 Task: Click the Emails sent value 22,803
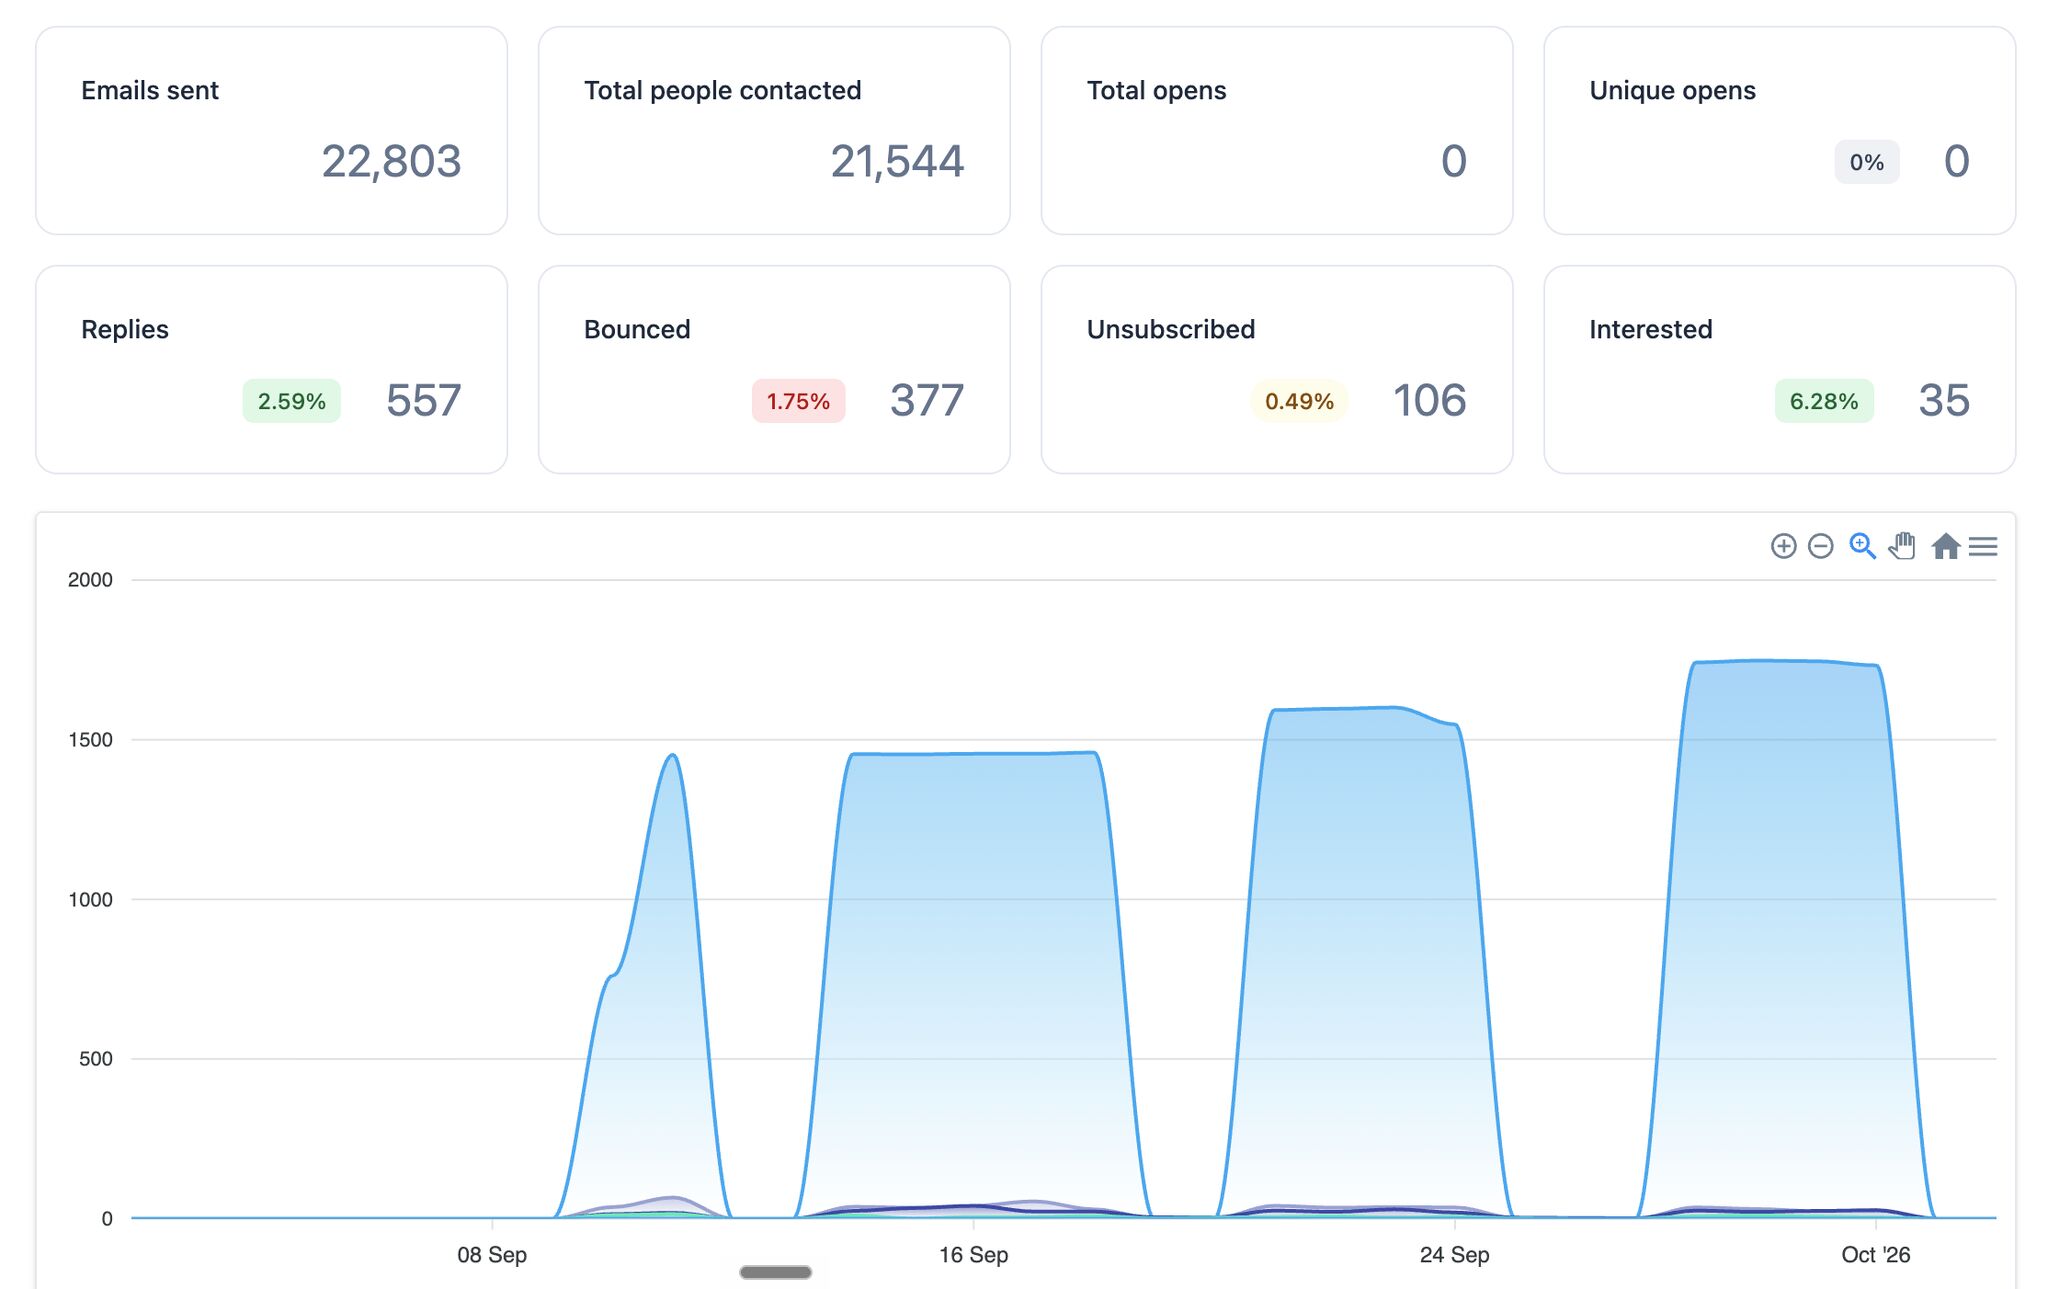pyautogui.click(x=391, y=162)
